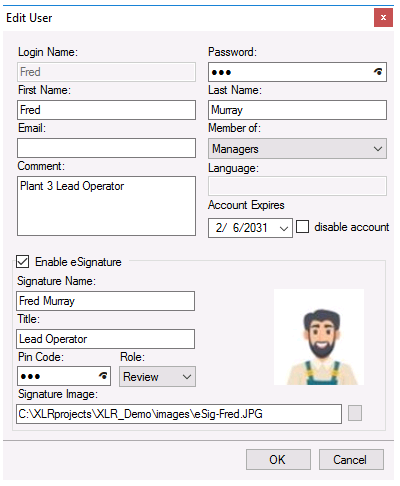The width and height of the screenshot is (400, 486).
Task: Click the Title field Lead Operator
Action: tap(105, 339)
